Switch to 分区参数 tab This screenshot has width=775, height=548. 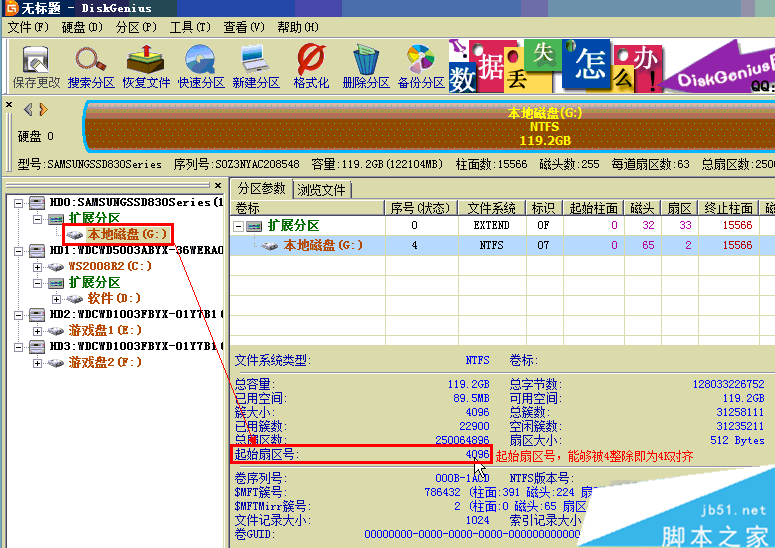[261, 189]
